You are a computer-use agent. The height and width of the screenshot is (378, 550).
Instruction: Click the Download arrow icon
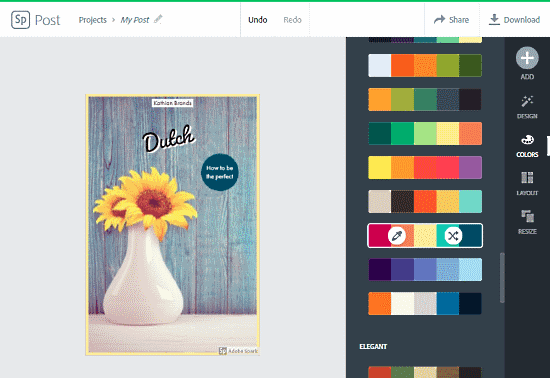[x=494, y=20]
